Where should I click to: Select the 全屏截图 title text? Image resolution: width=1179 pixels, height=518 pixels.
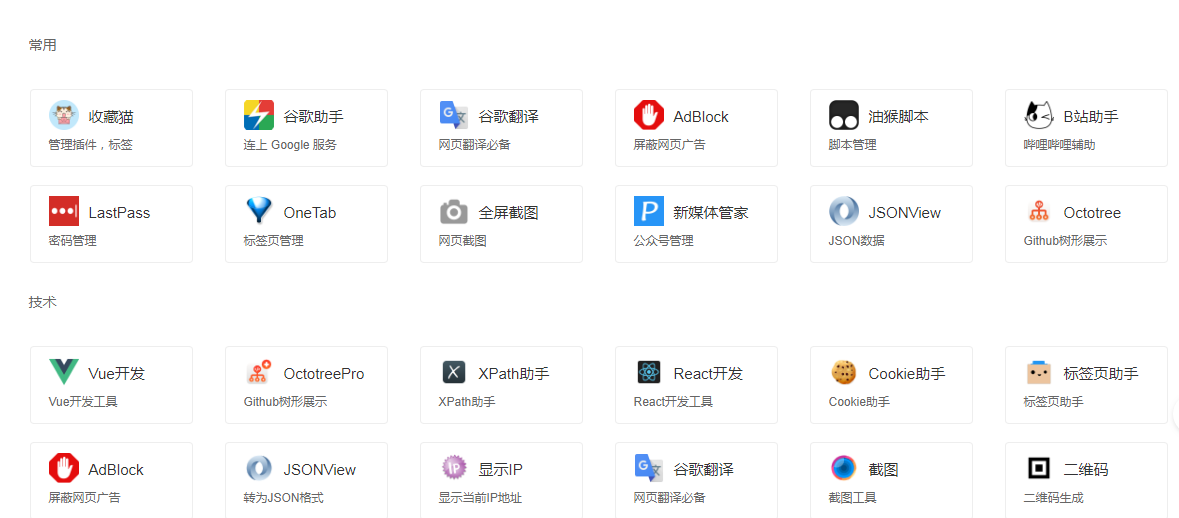[508, 213]
